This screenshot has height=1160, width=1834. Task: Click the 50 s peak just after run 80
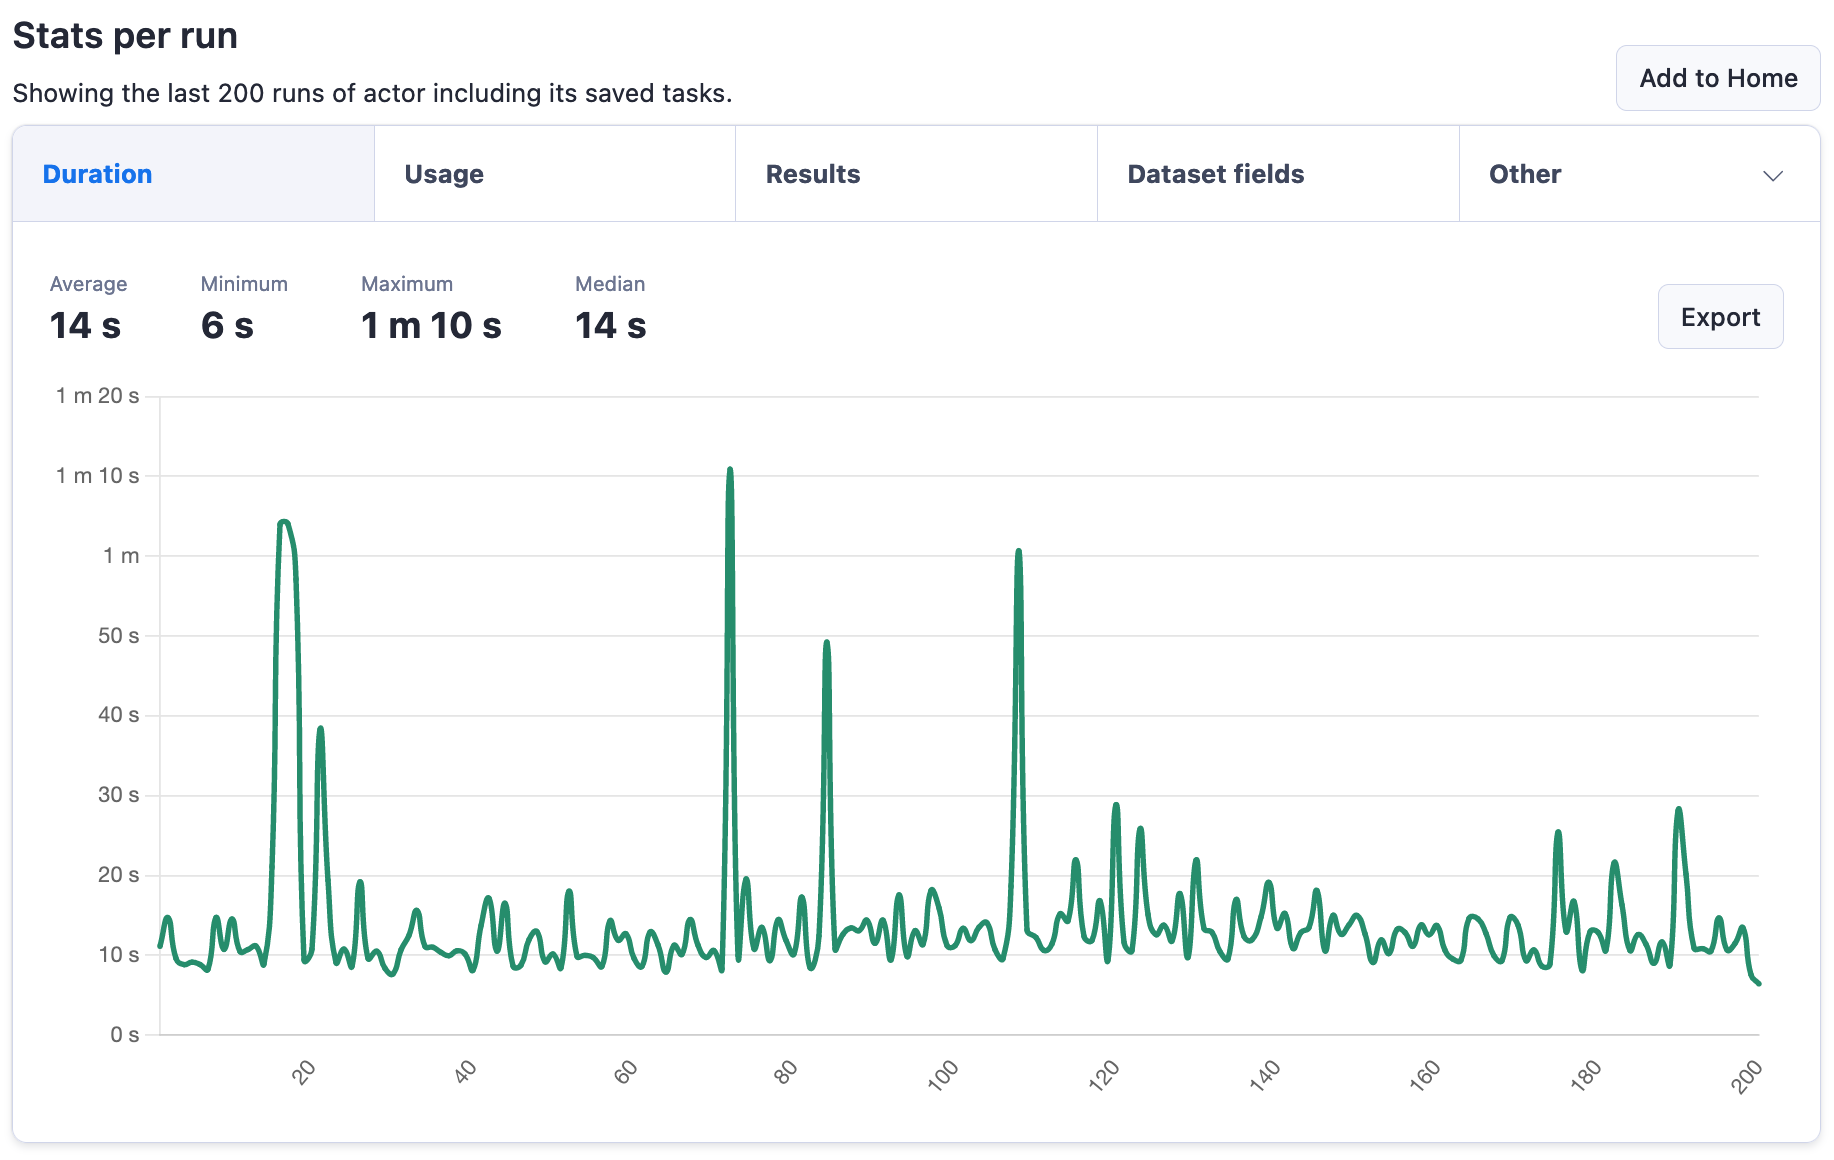pyautogui.click(x=826, y=642)
